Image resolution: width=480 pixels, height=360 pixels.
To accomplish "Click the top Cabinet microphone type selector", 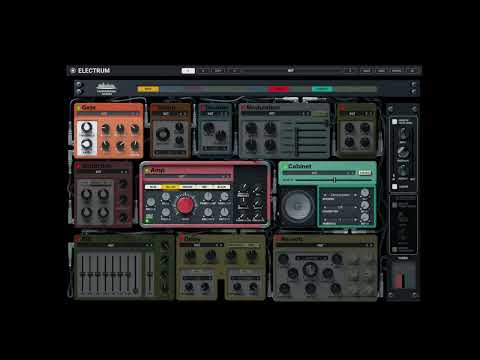I will [x=340, y=195].
